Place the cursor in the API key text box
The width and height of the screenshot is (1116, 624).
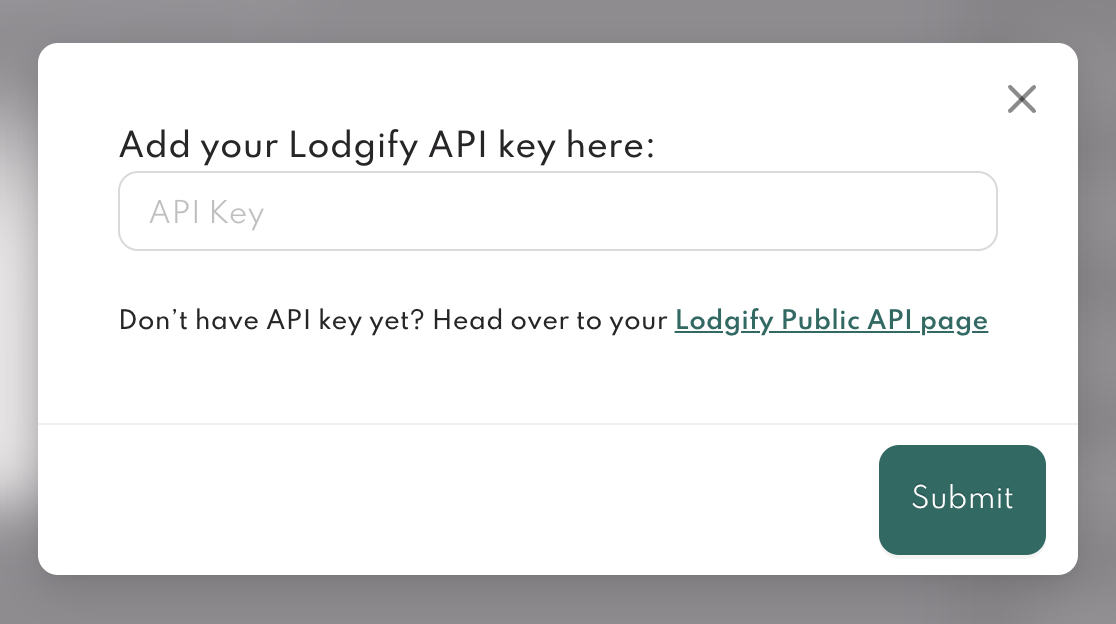557,212
